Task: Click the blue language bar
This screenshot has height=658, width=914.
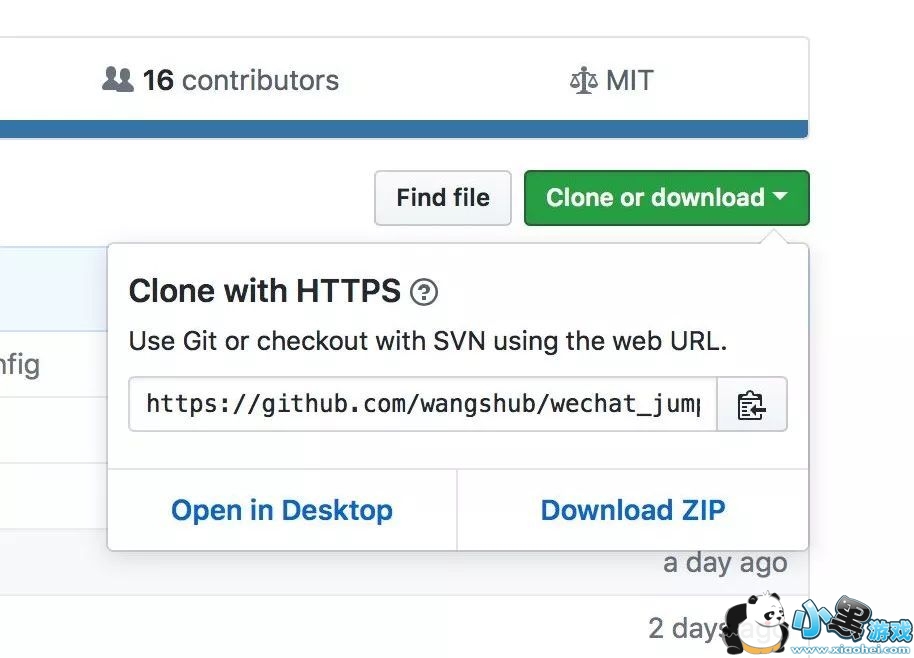Action: [400, 129]
